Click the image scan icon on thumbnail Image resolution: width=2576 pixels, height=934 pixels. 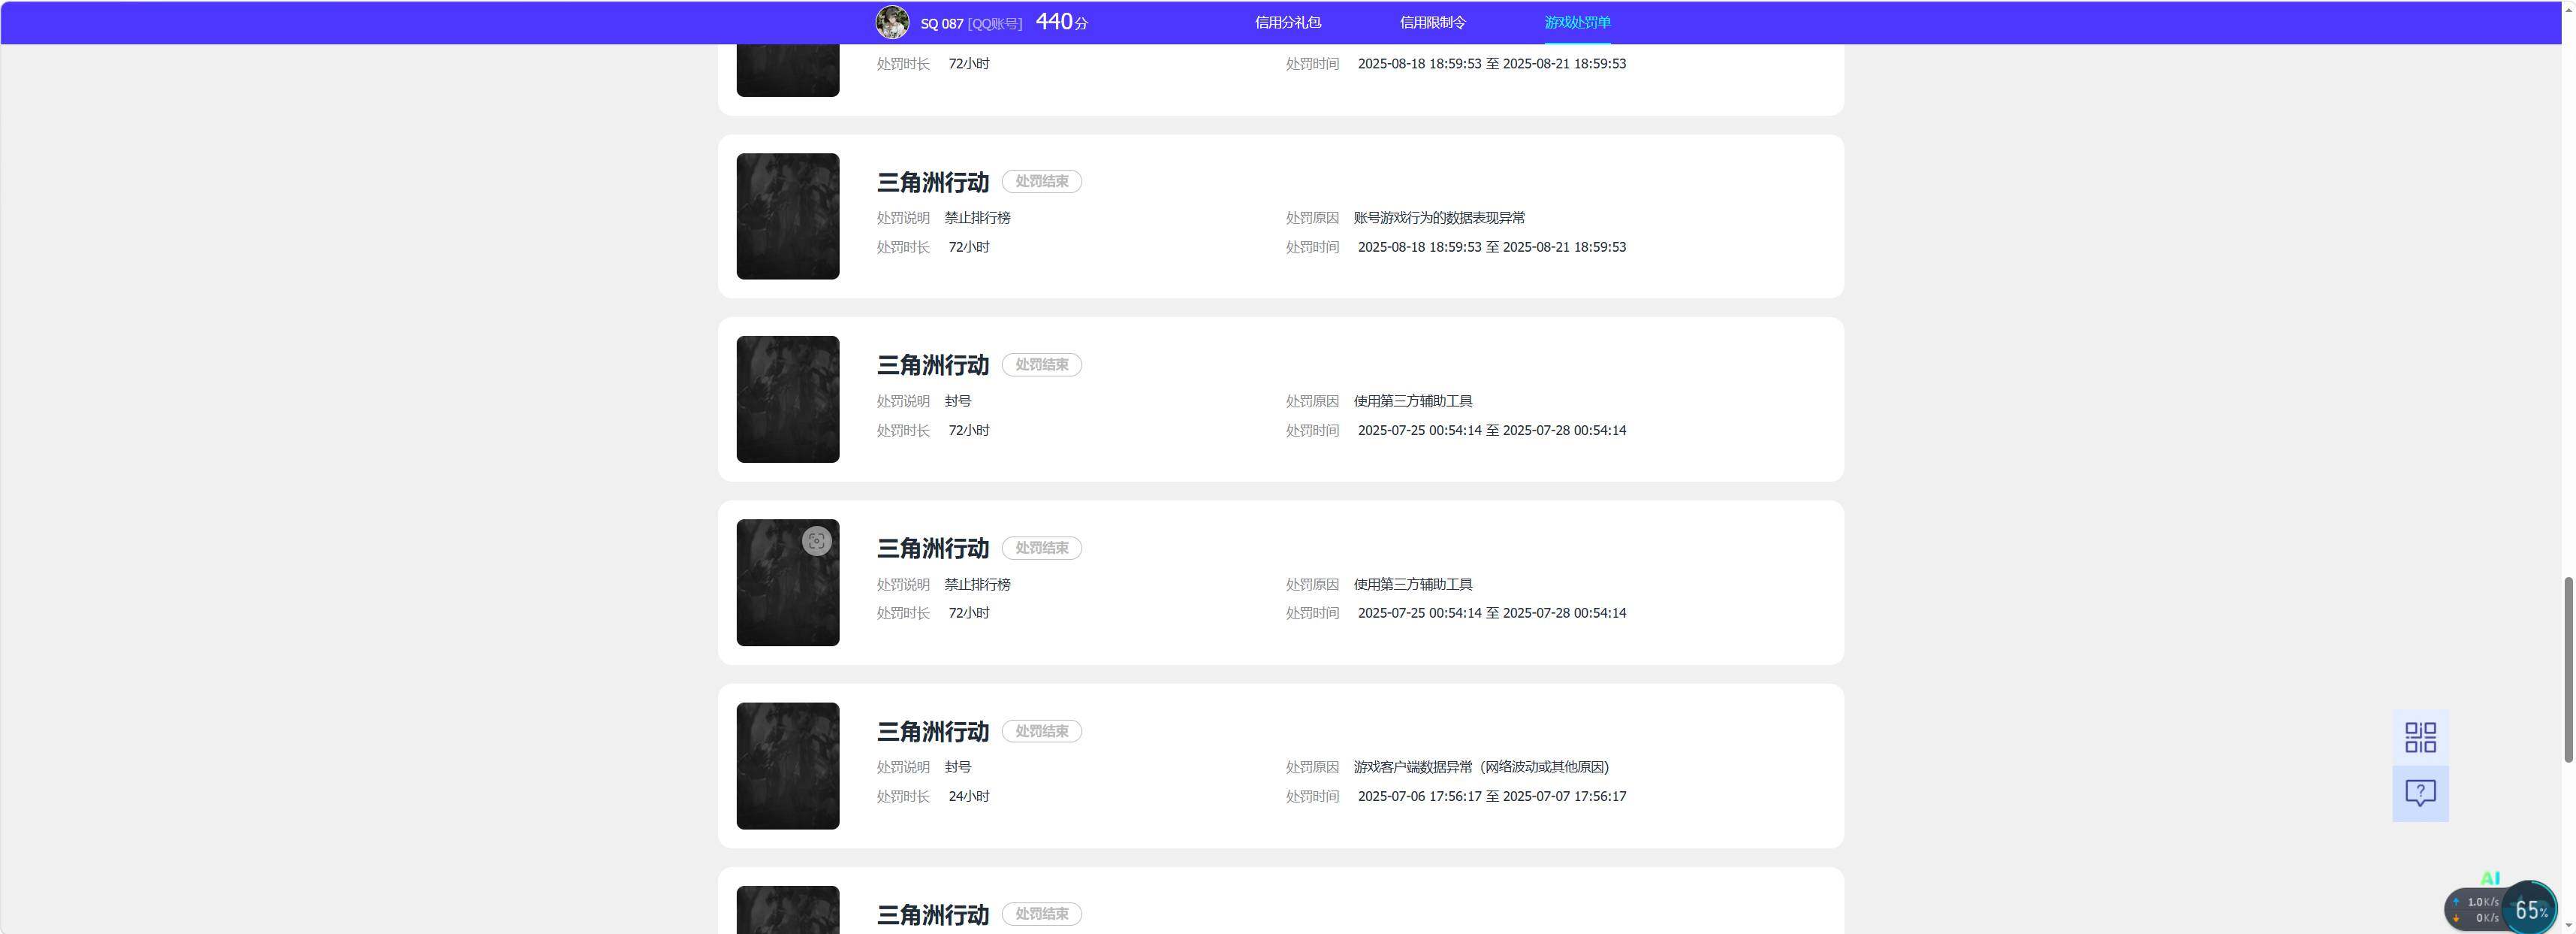click(817, 541)
